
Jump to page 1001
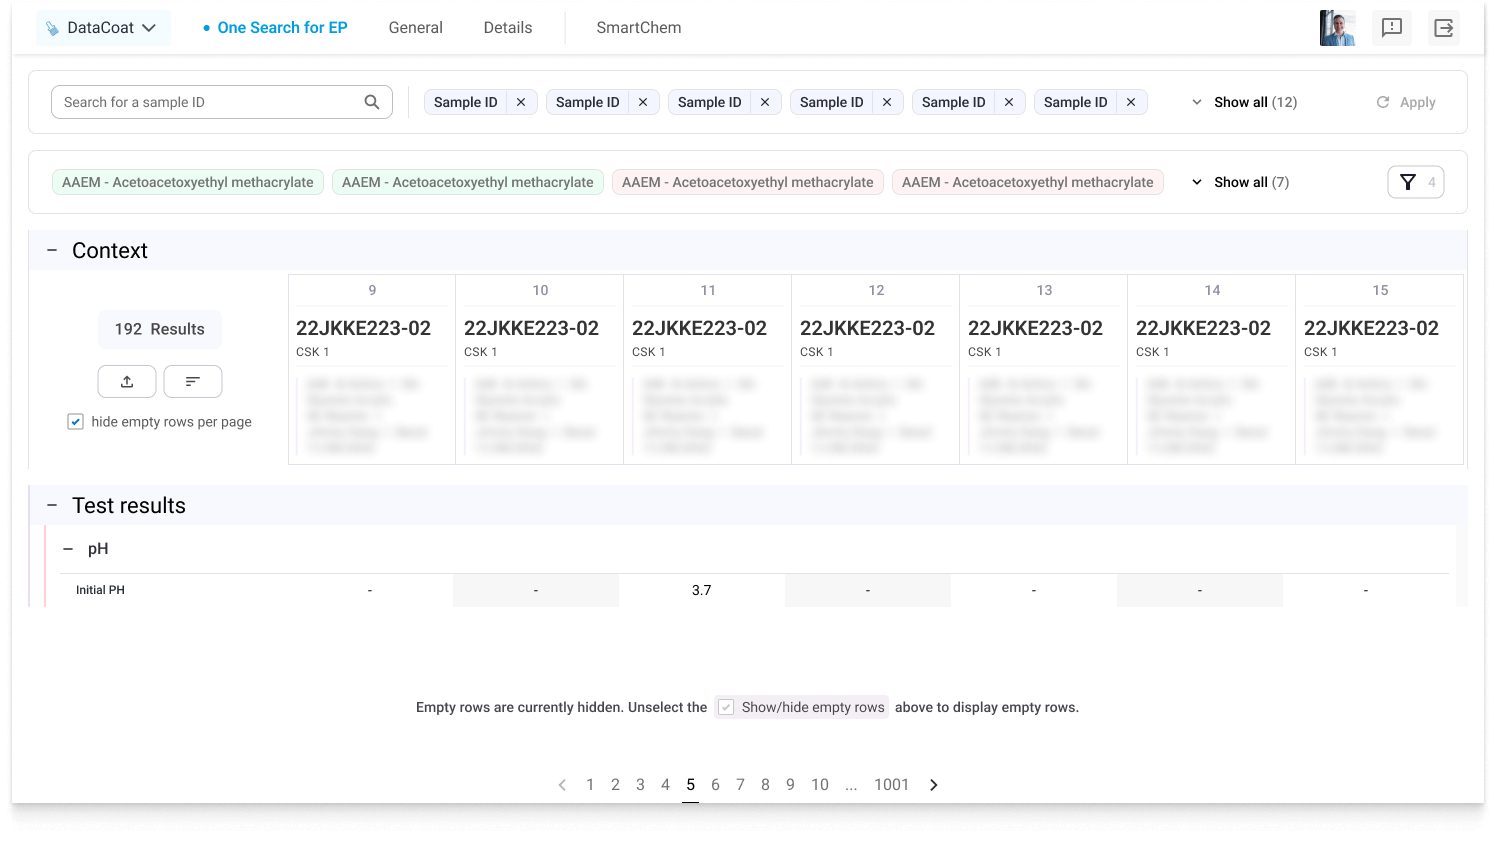(891, 785)
